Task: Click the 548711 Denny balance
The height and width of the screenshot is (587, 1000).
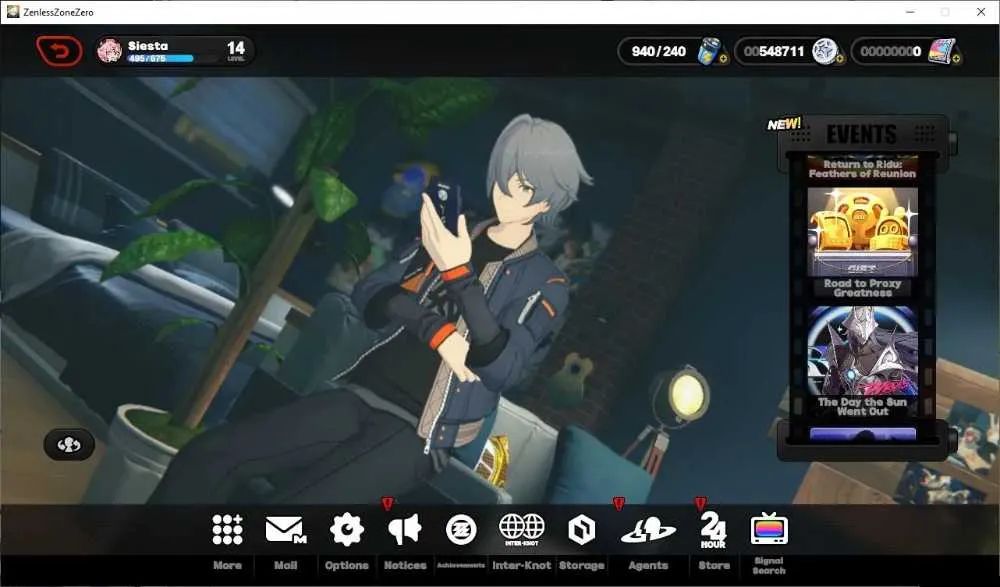Action: [x=774, y=51]
